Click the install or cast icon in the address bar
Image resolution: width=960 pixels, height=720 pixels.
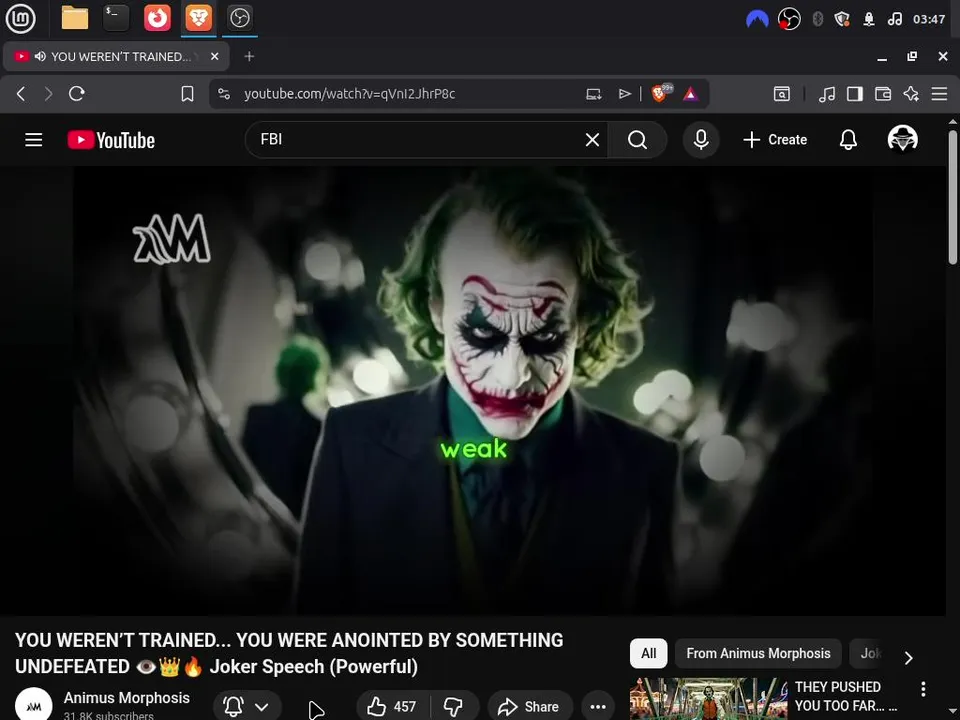[x=593, y=94]
